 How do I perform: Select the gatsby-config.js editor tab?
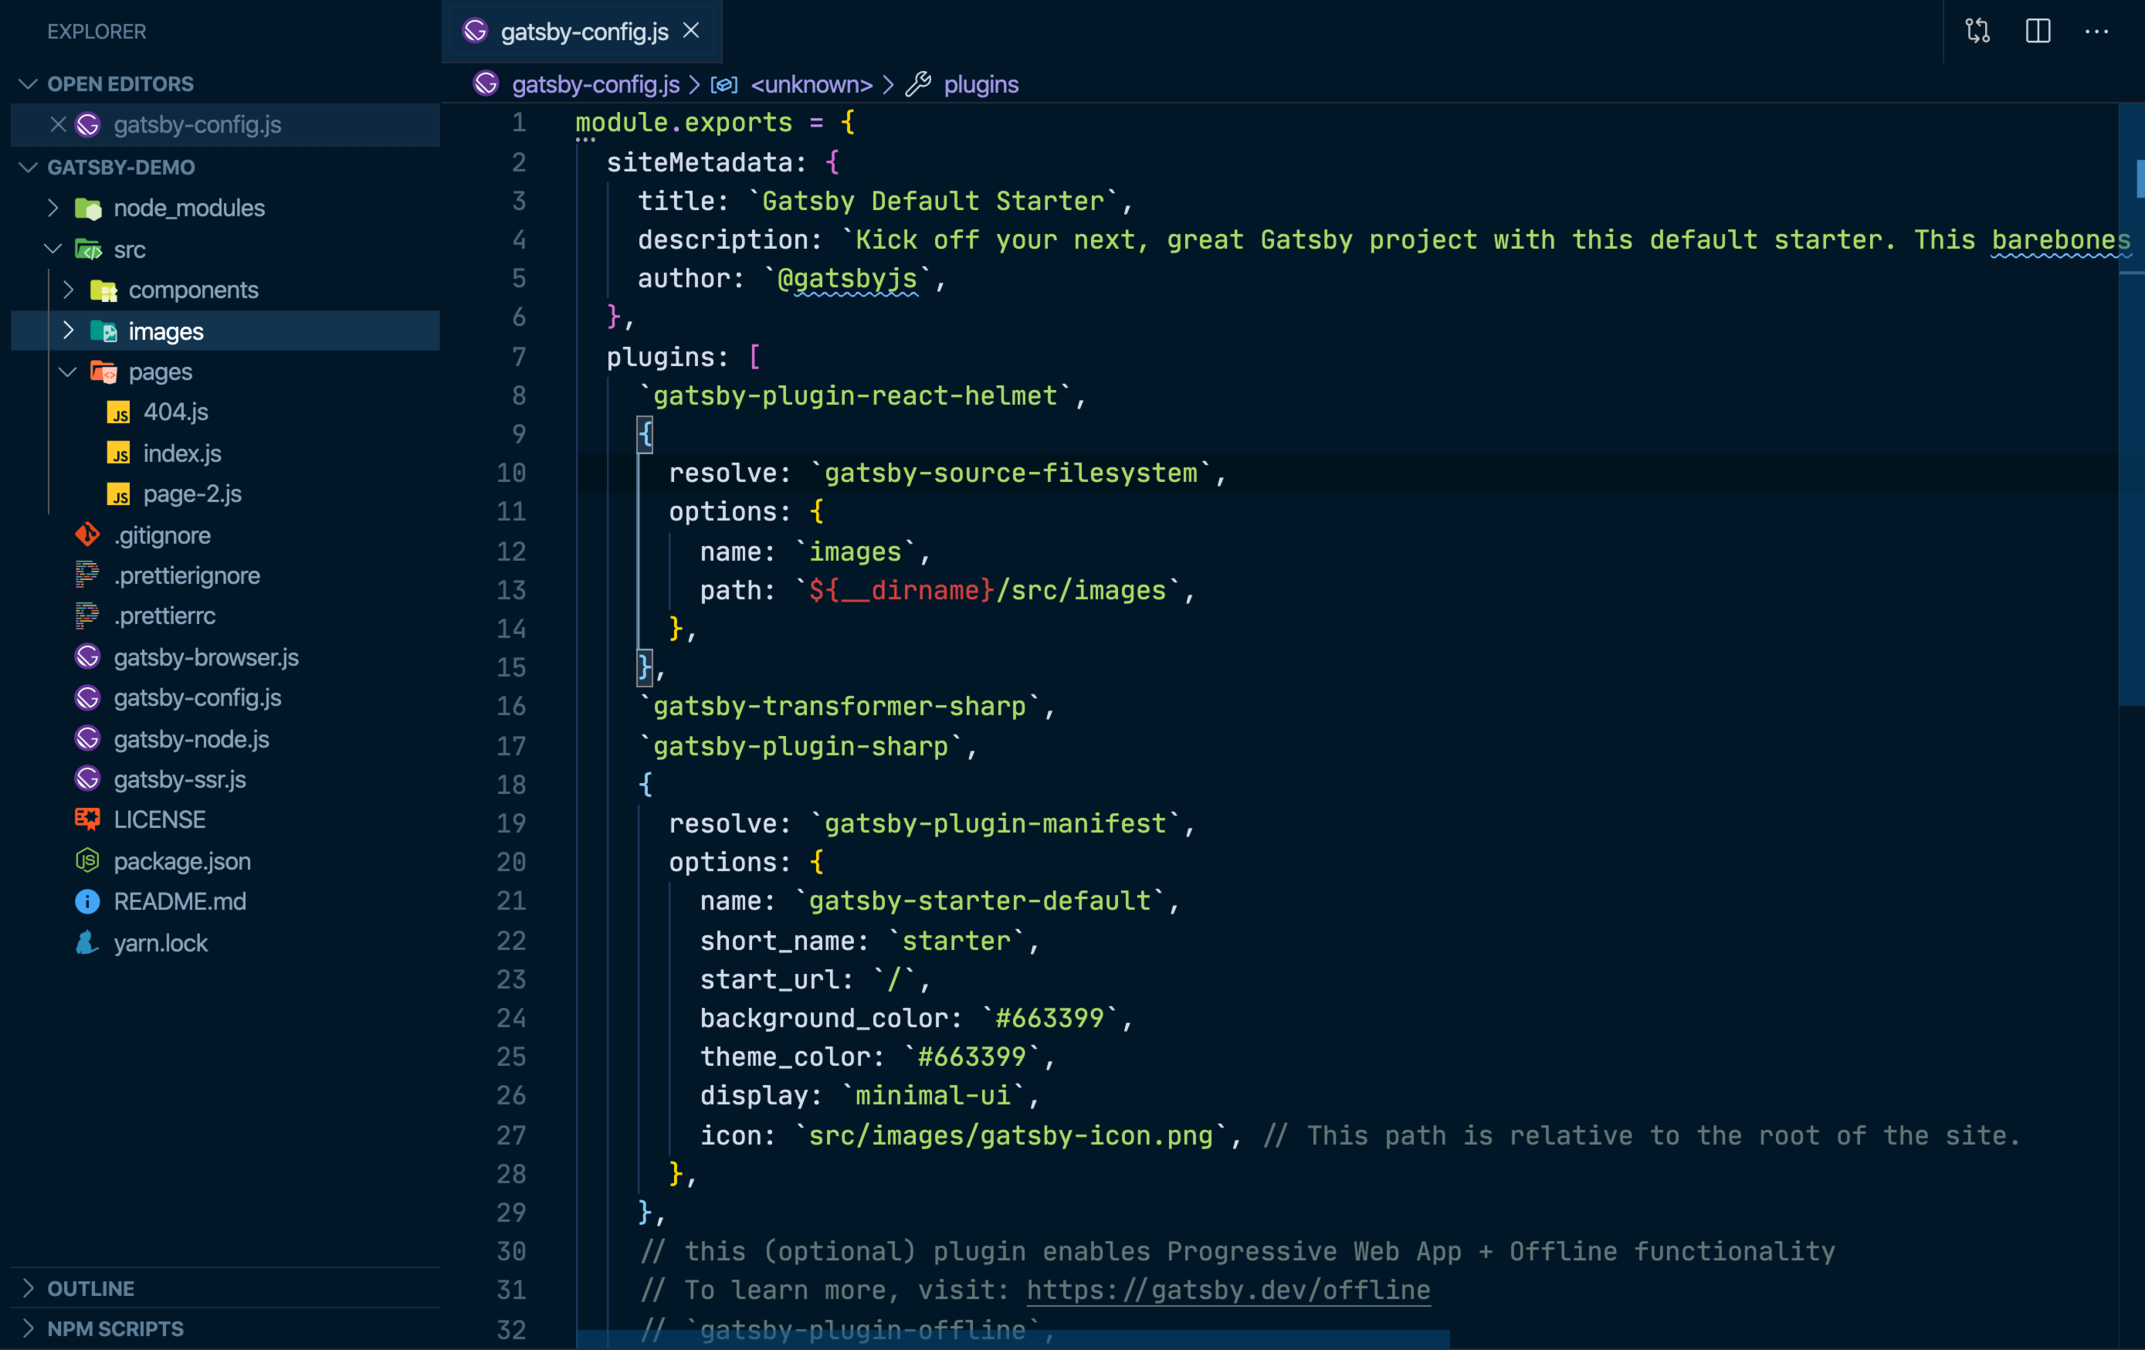pyautogui.click(x=583, y=31)
